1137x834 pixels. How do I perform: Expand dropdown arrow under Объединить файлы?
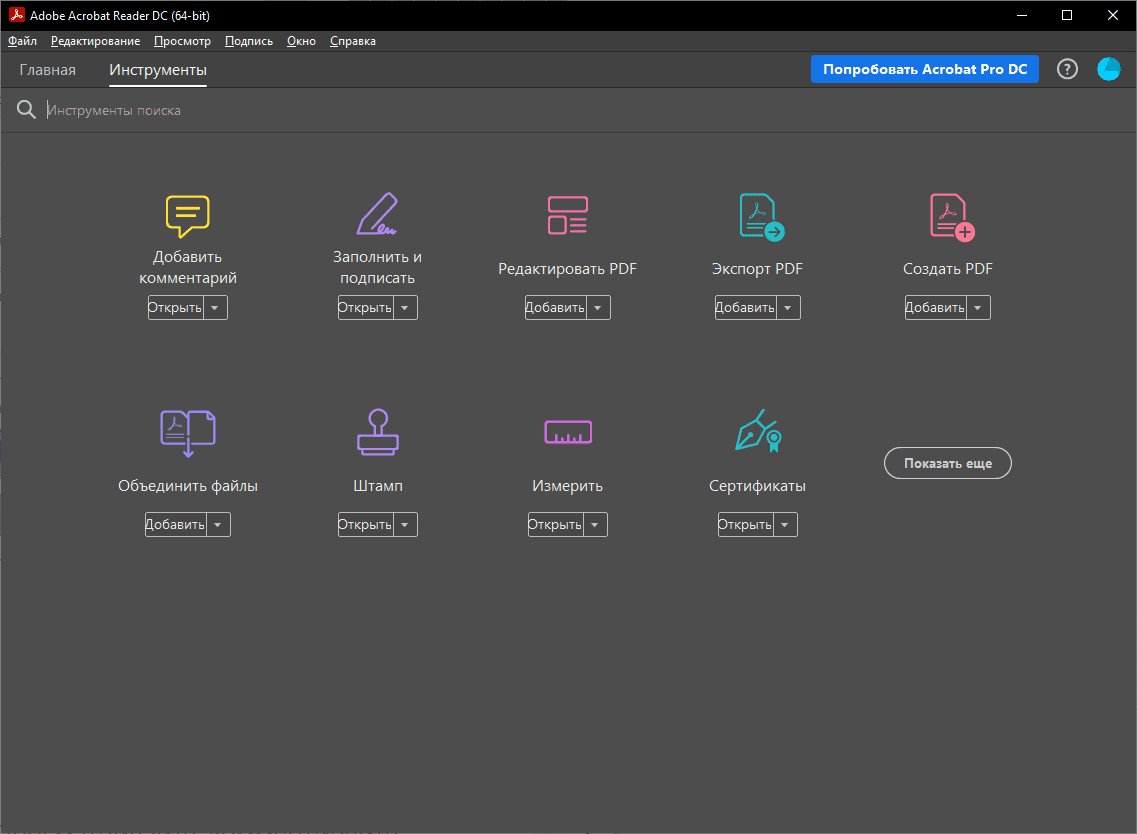[218, 524]
